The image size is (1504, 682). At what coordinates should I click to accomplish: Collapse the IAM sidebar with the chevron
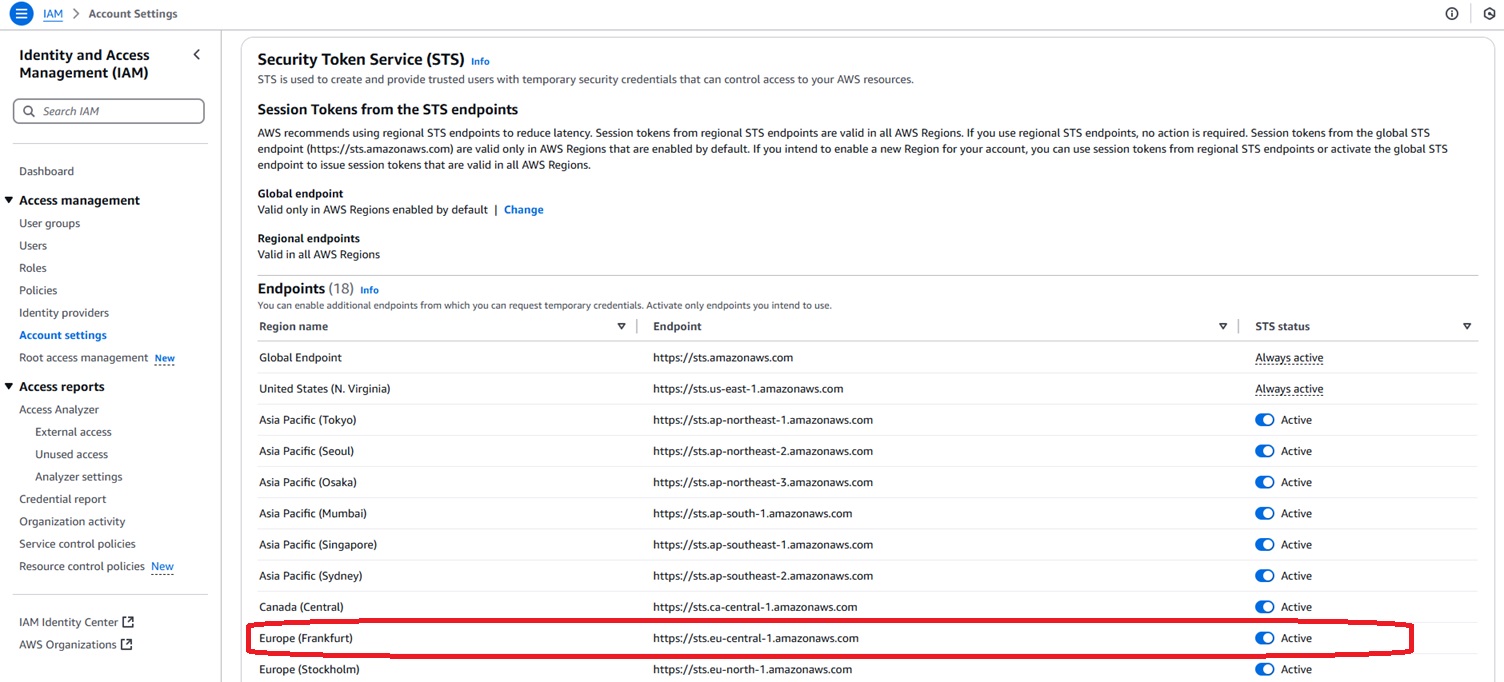click(x=196, y=55)
